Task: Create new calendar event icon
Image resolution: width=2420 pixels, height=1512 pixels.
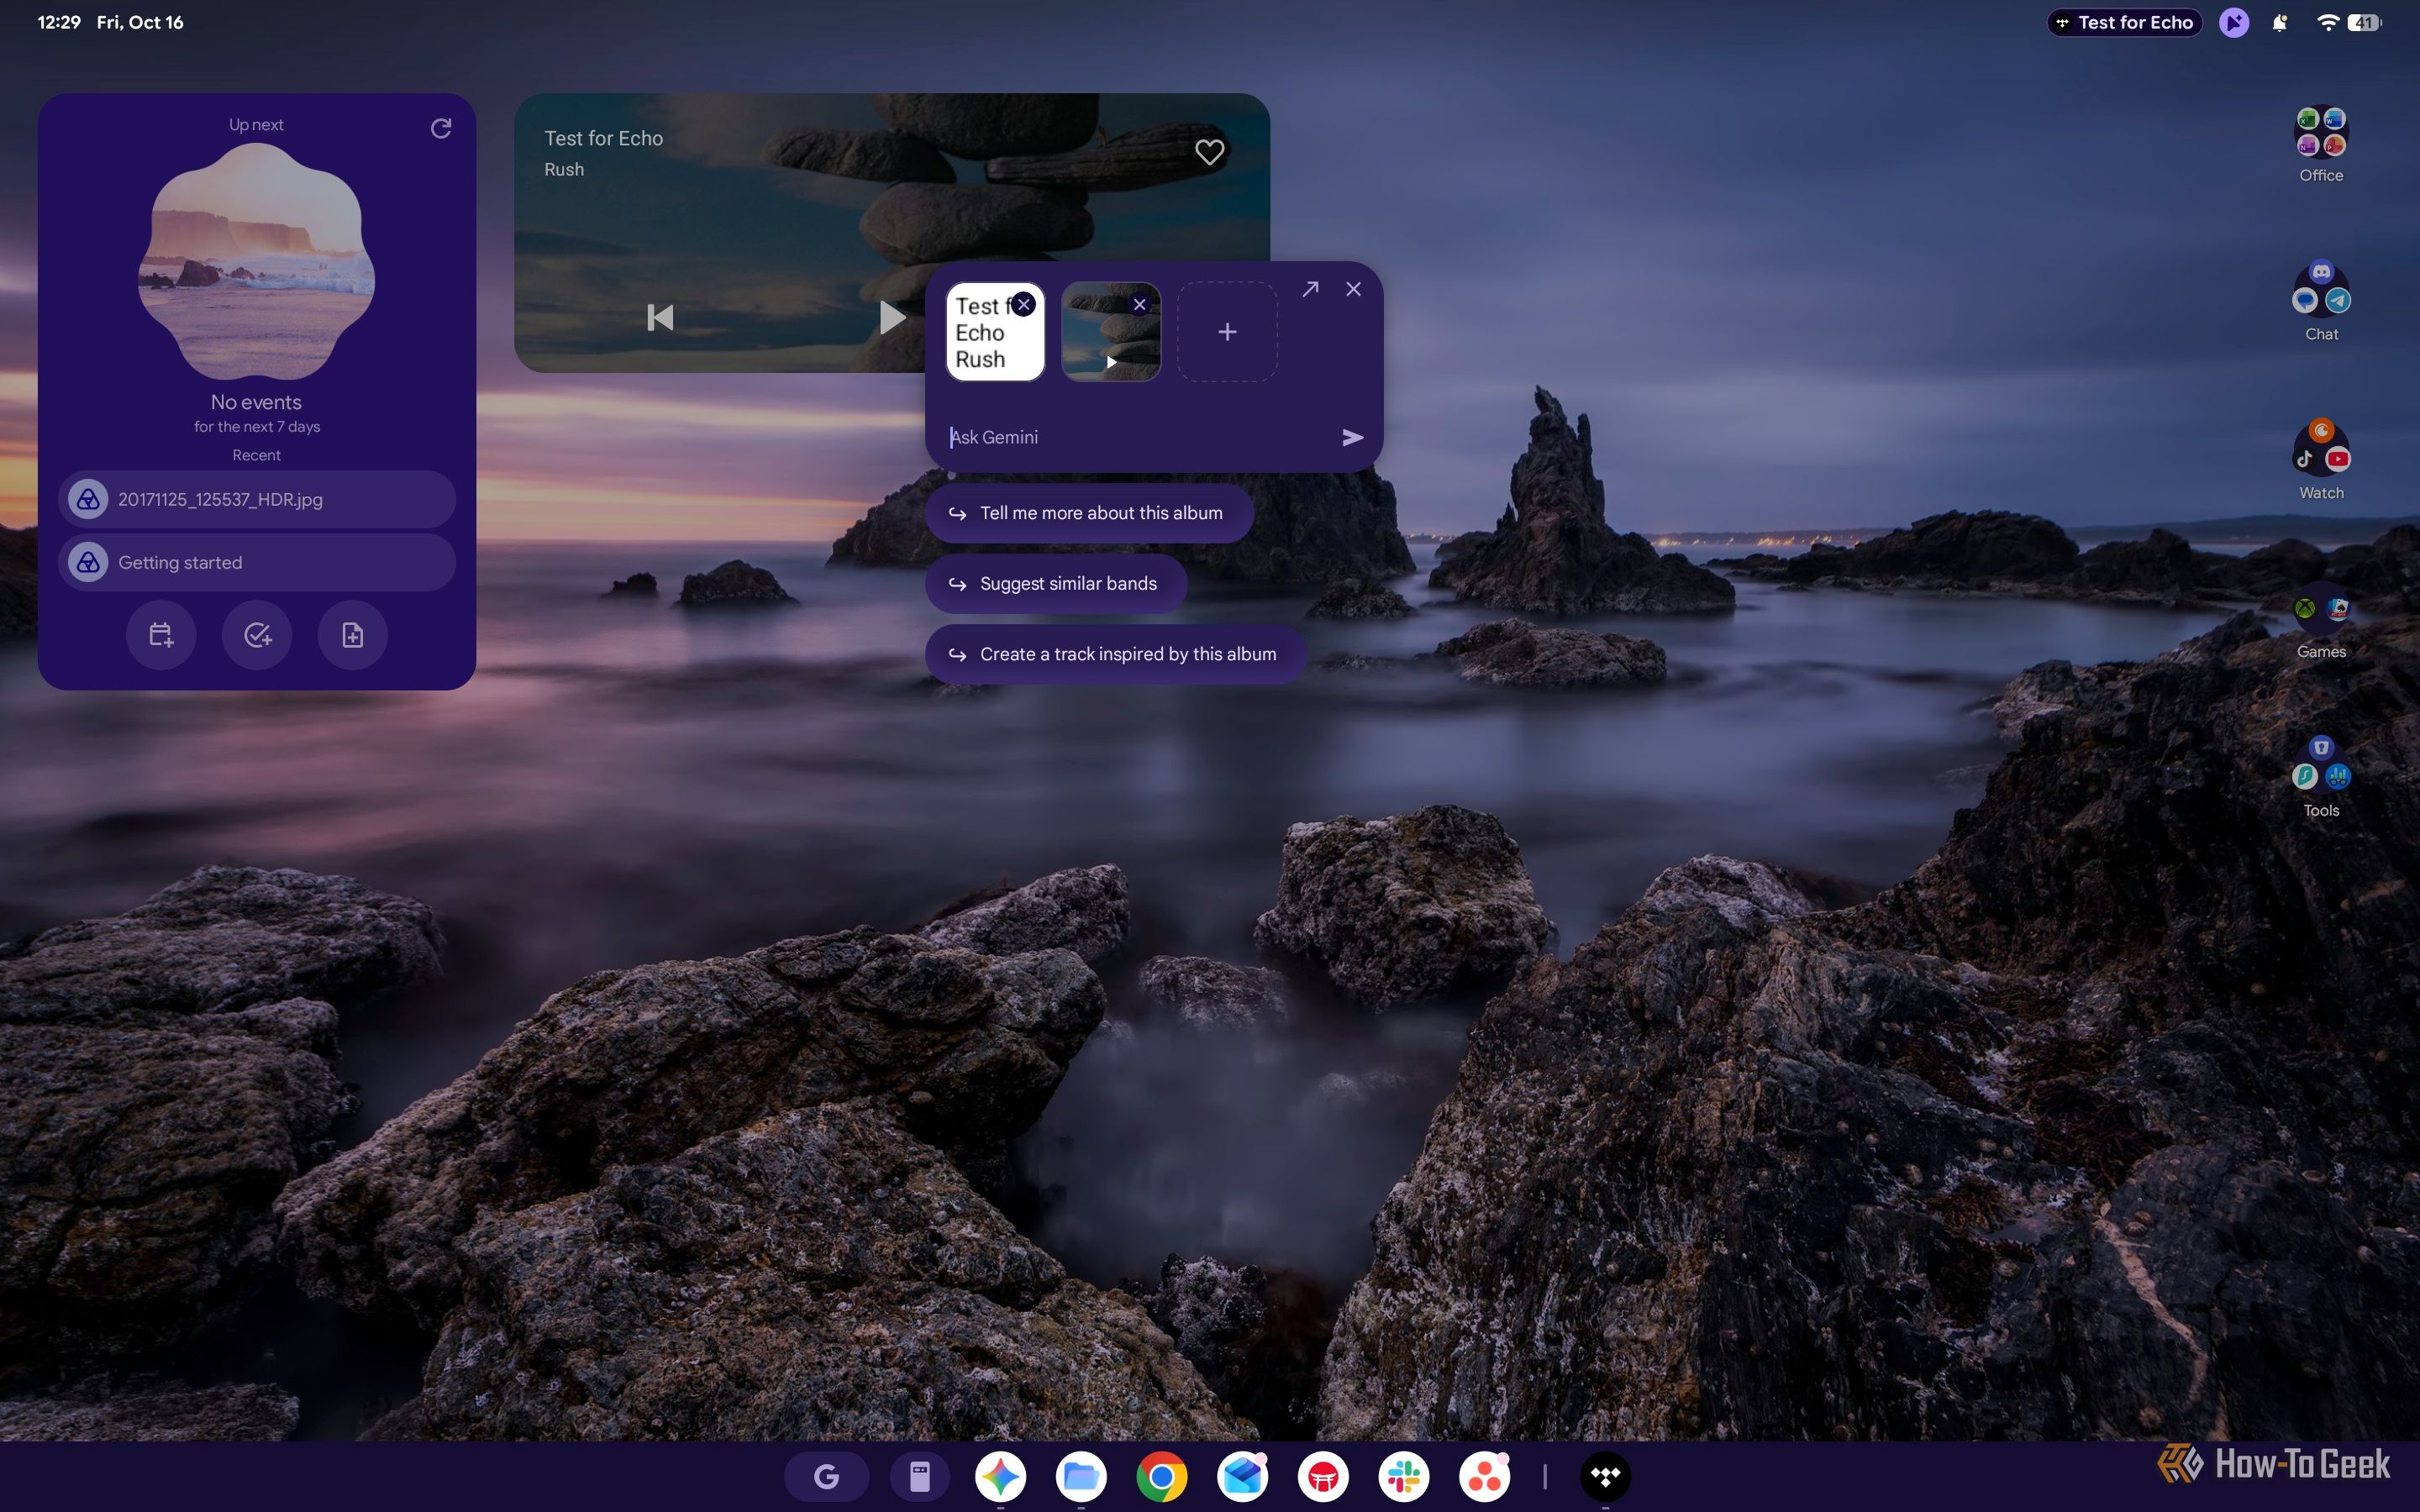Action: point(161,635)
